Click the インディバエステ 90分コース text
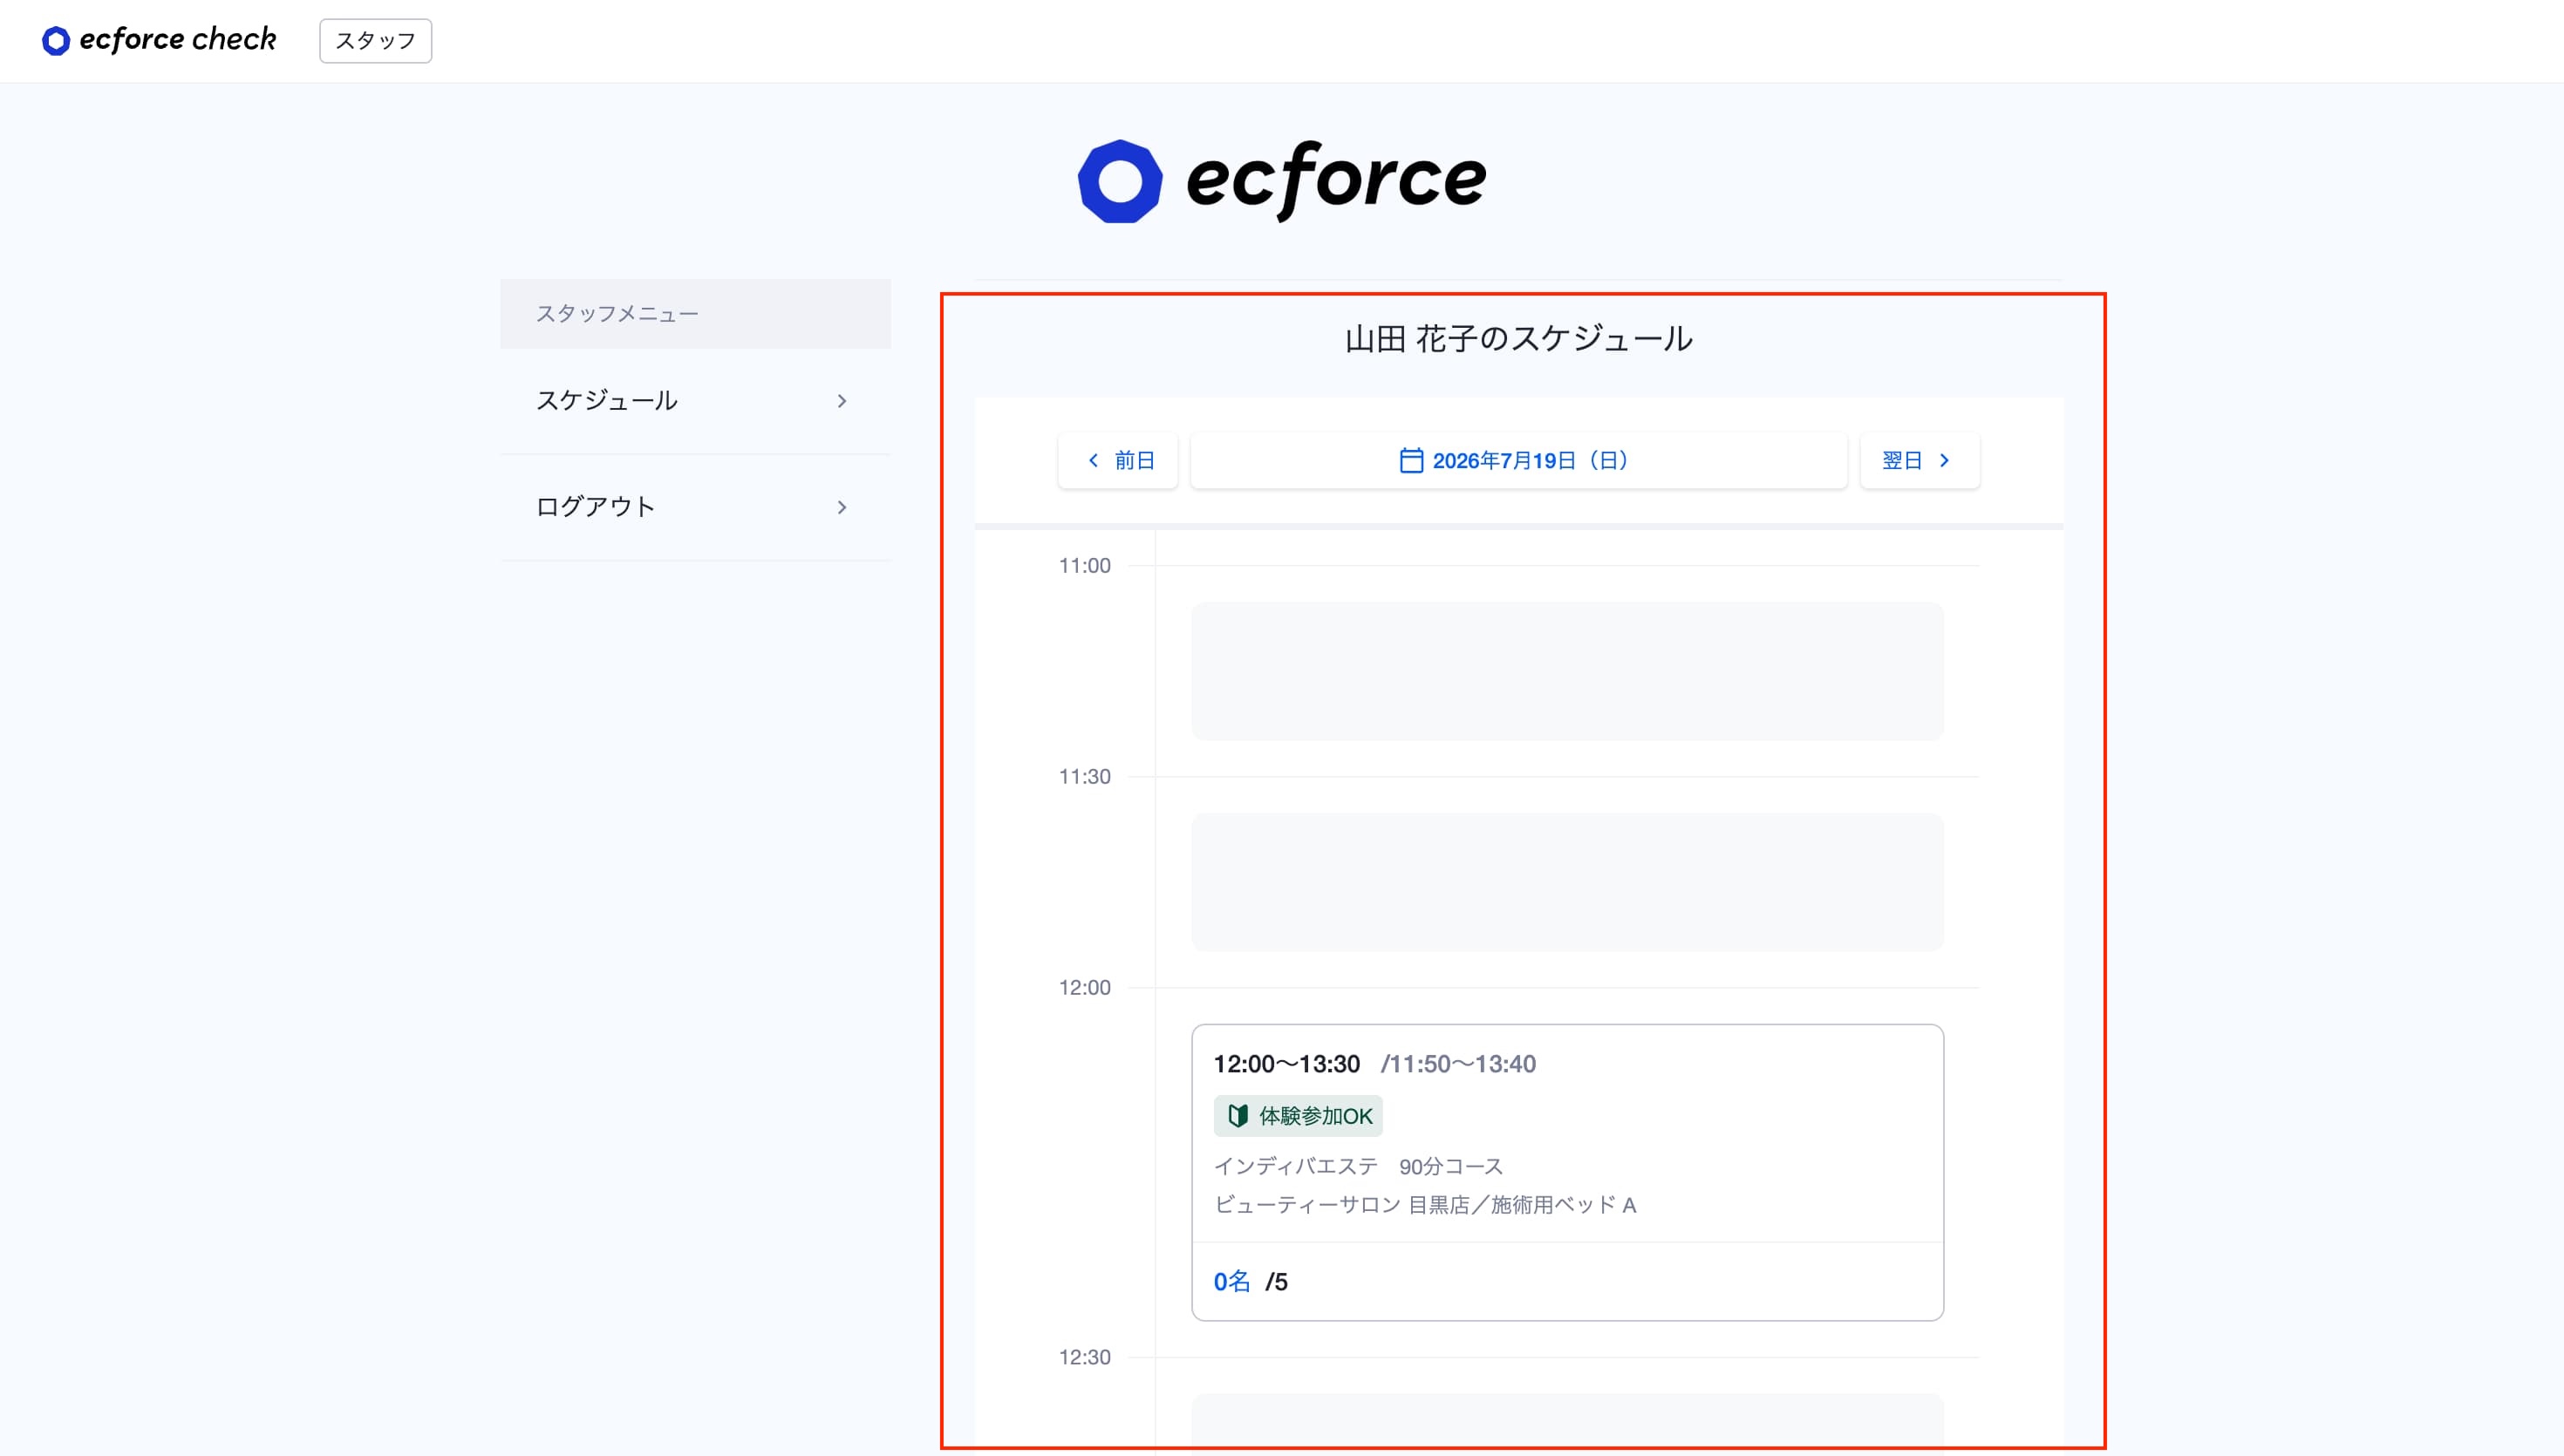Screen dimensions: 2564x1456 coord(1358,1166)
